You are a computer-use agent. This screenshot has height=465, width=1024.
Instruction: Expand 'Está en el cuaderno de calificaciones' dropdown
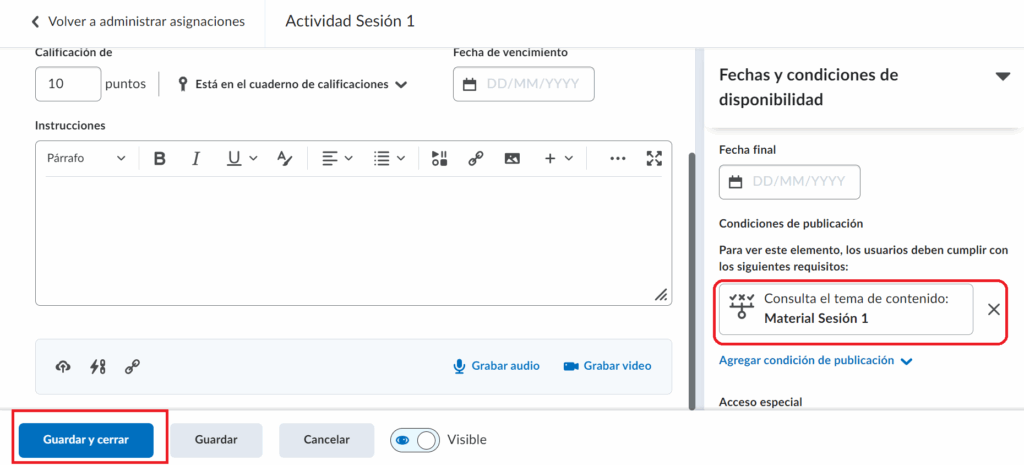pyautogui.click(x=293, y=85)
